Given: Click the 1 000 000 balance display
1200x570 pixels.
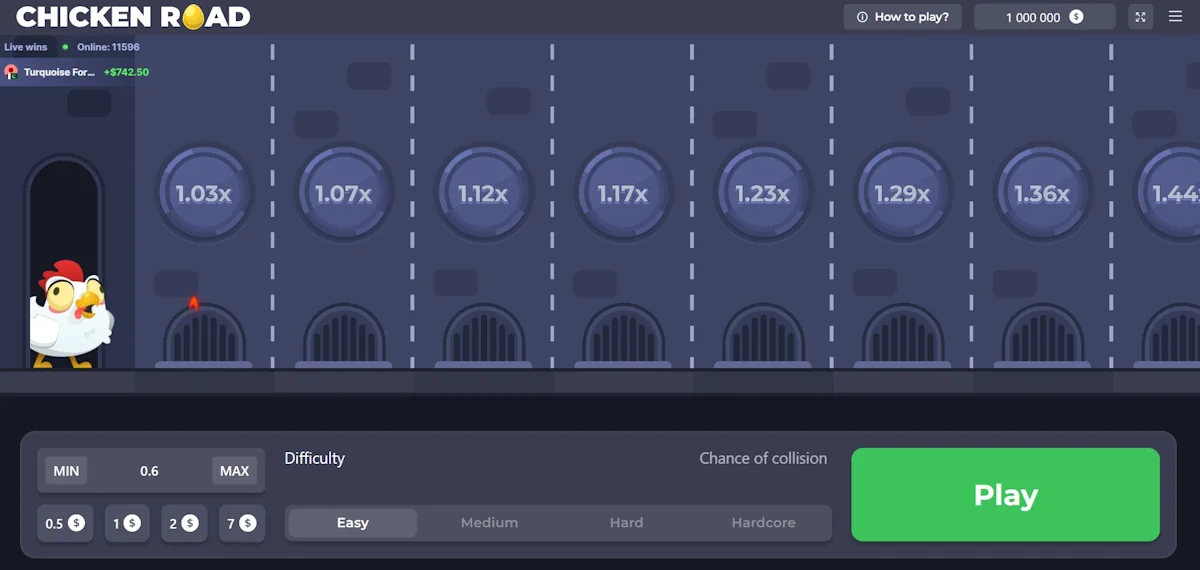Looking at the screenshot, I should pyautogui.click(x=1044, y=17).
